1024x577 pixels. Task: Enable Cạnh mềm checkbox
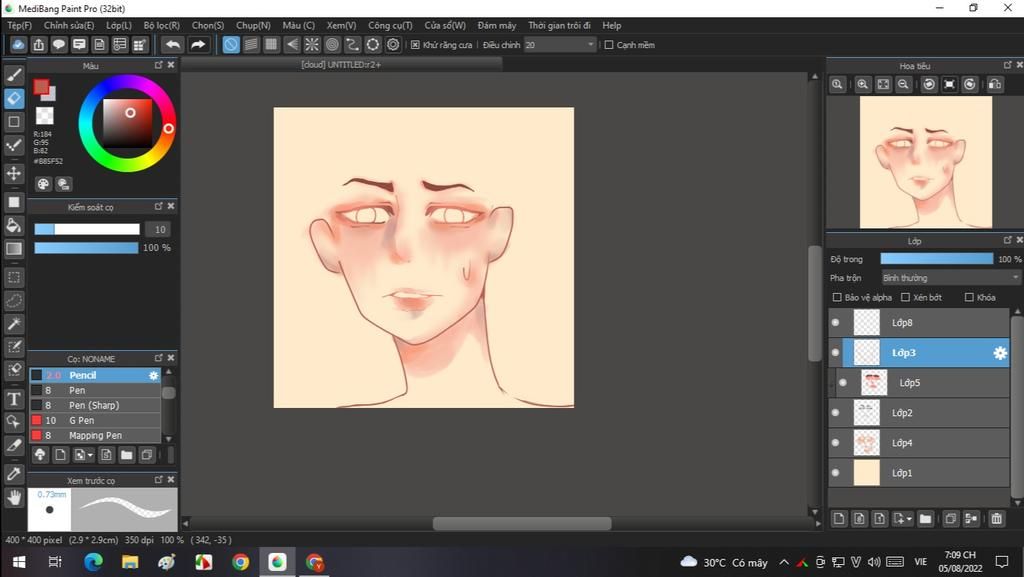[609, 45]
